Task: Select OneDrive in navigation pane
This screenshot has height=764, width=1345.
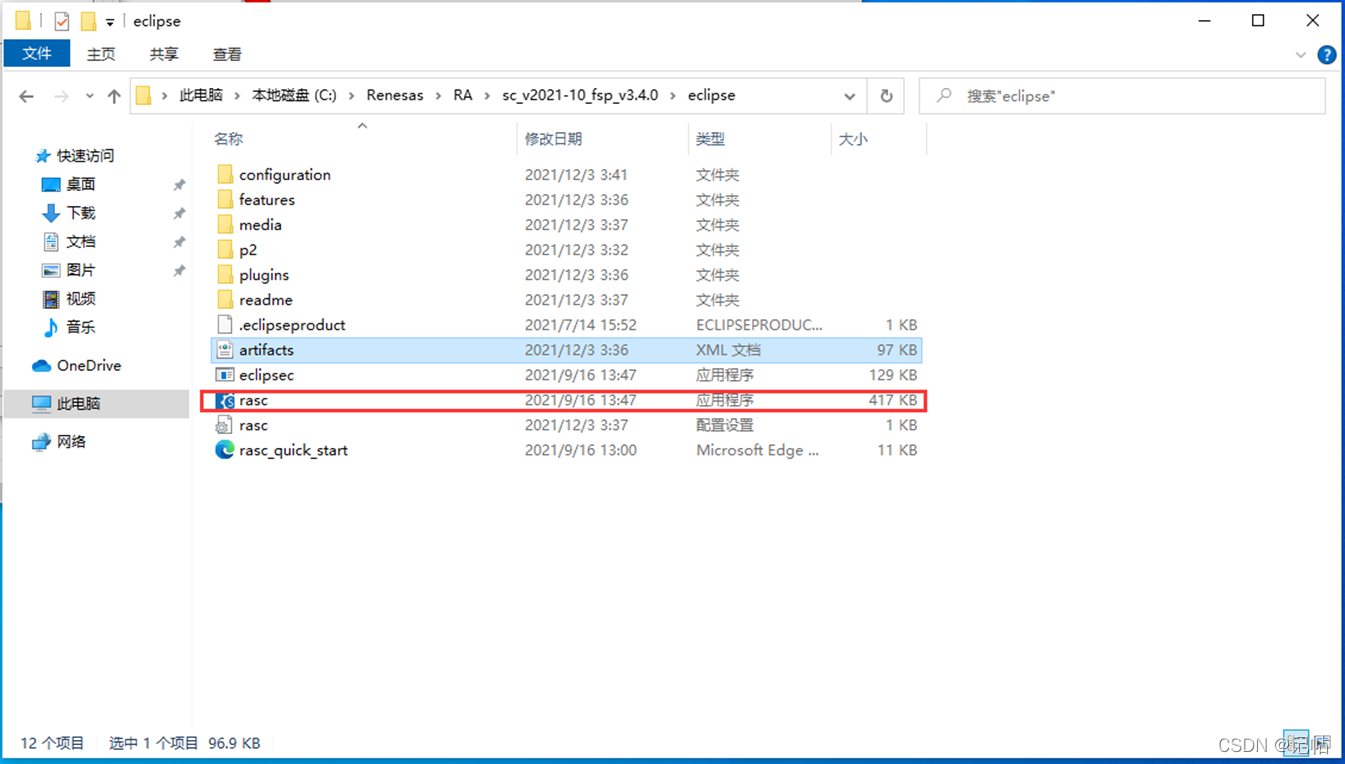Action: 77,365
